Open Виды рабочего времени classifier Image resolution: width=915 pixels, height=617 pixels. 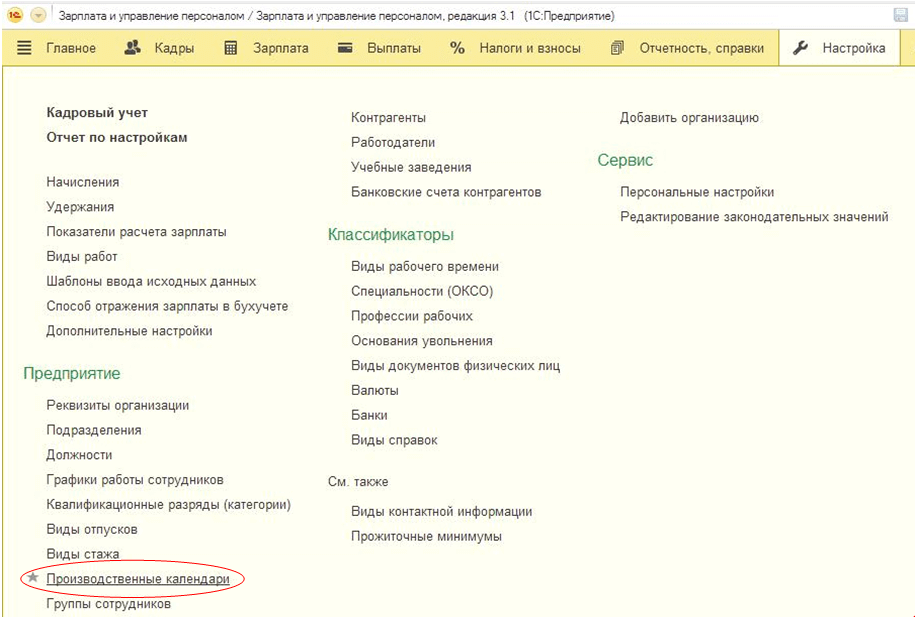(425, 266)
